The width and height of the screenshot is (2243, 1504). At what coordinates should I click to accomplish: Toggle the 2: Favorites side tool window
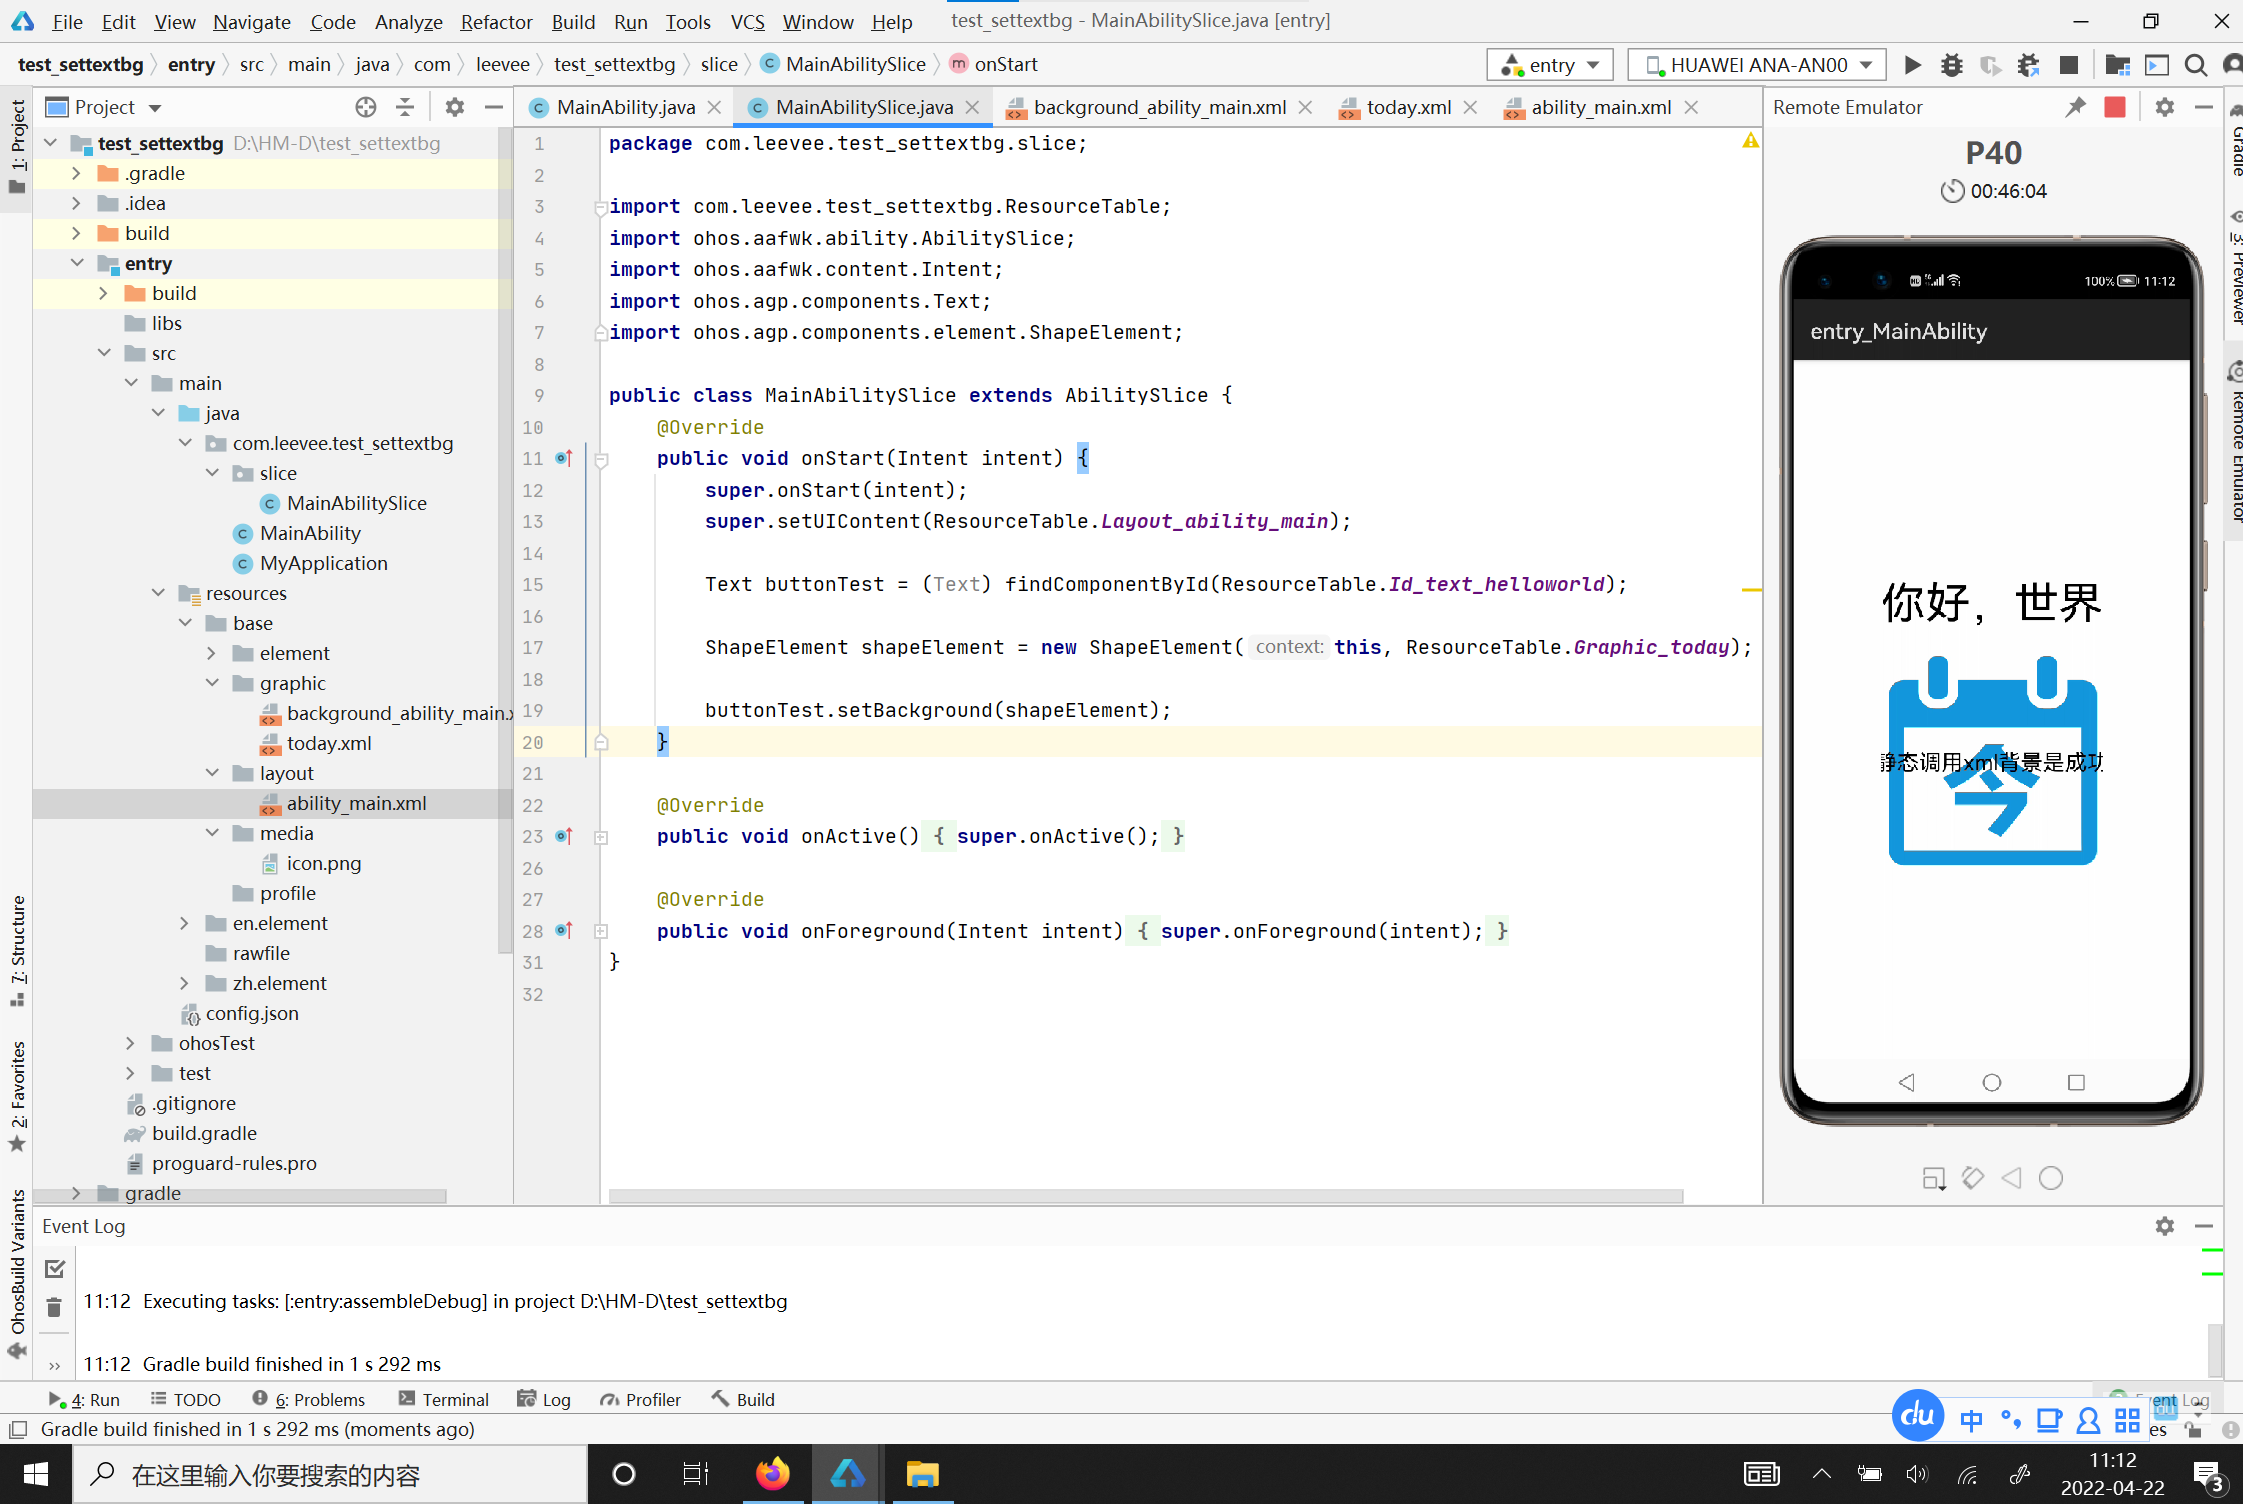17,1096
